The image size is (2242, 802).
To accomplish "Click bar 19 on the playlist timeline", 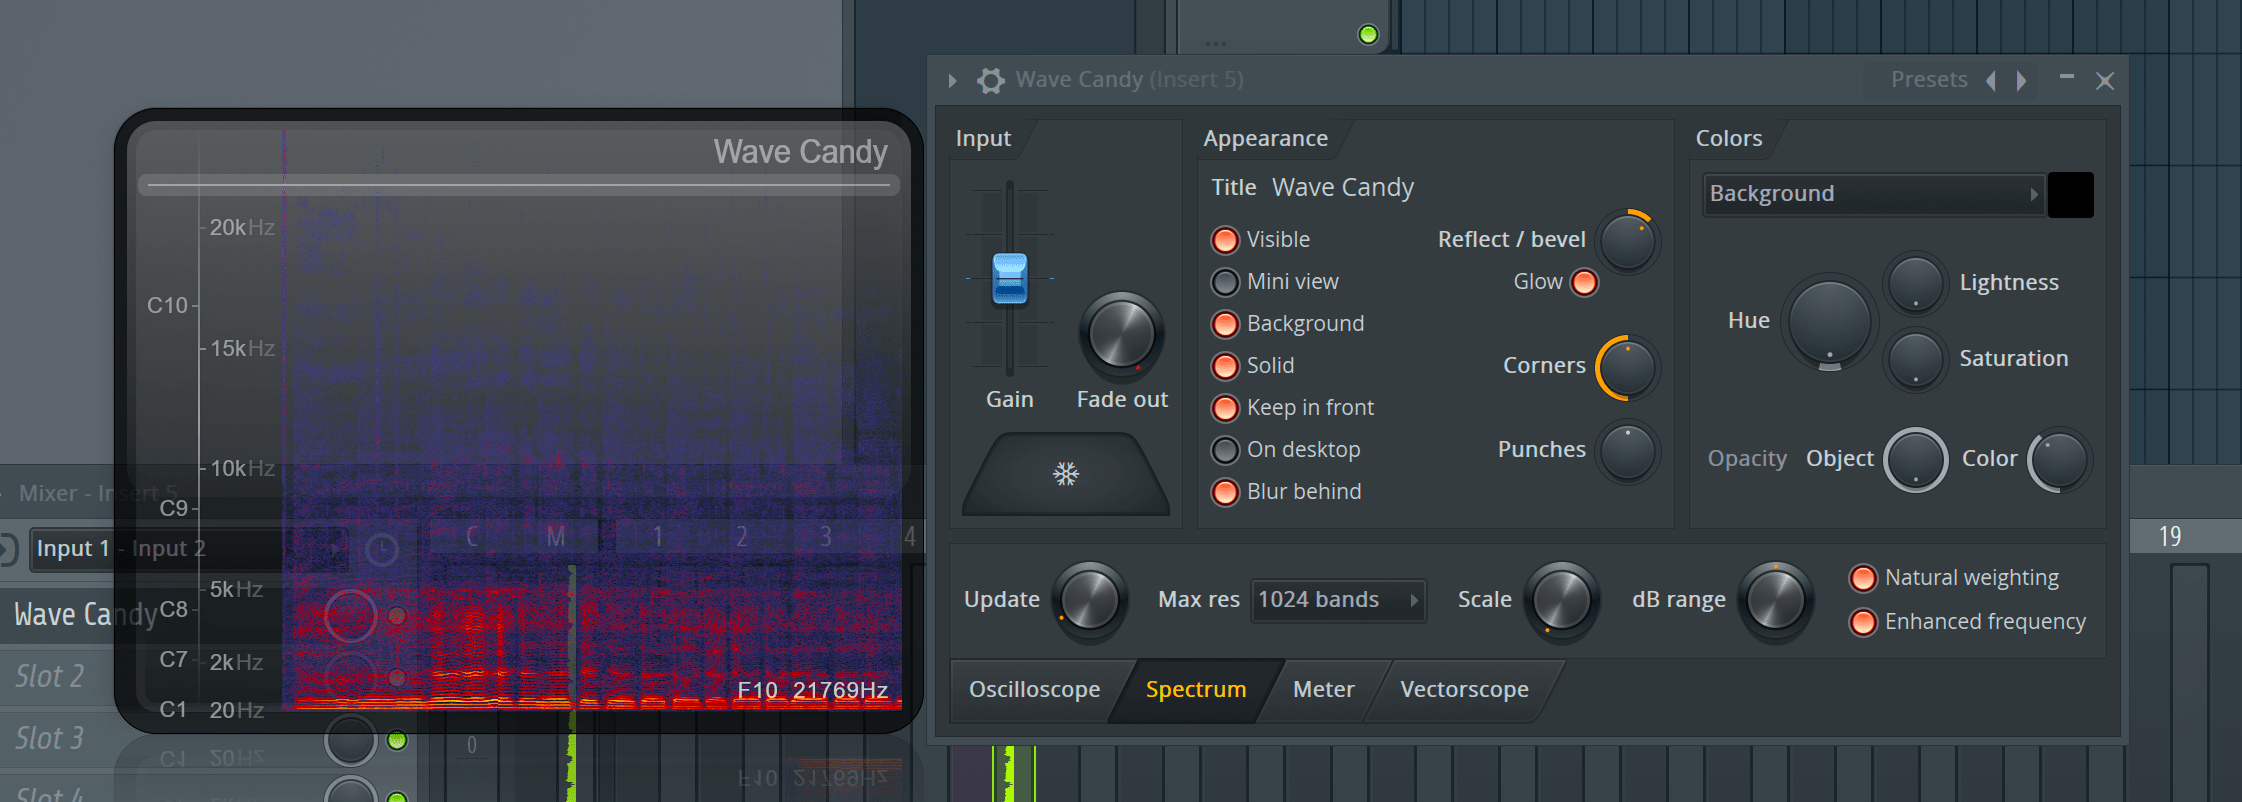I will [x=2169, y=537].
